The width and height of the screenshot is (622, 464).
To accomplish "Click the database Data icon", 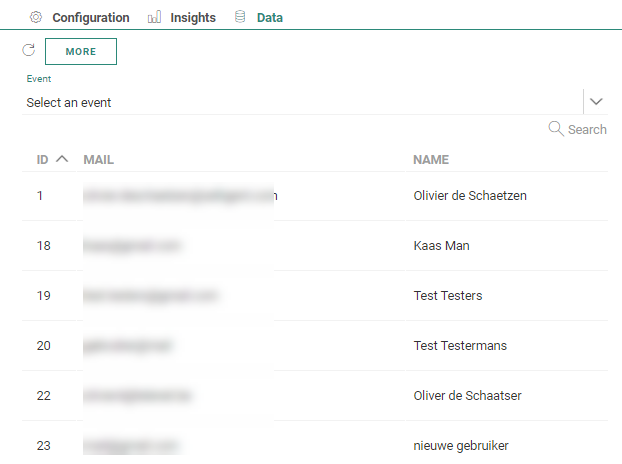I will tap(240, 17).
